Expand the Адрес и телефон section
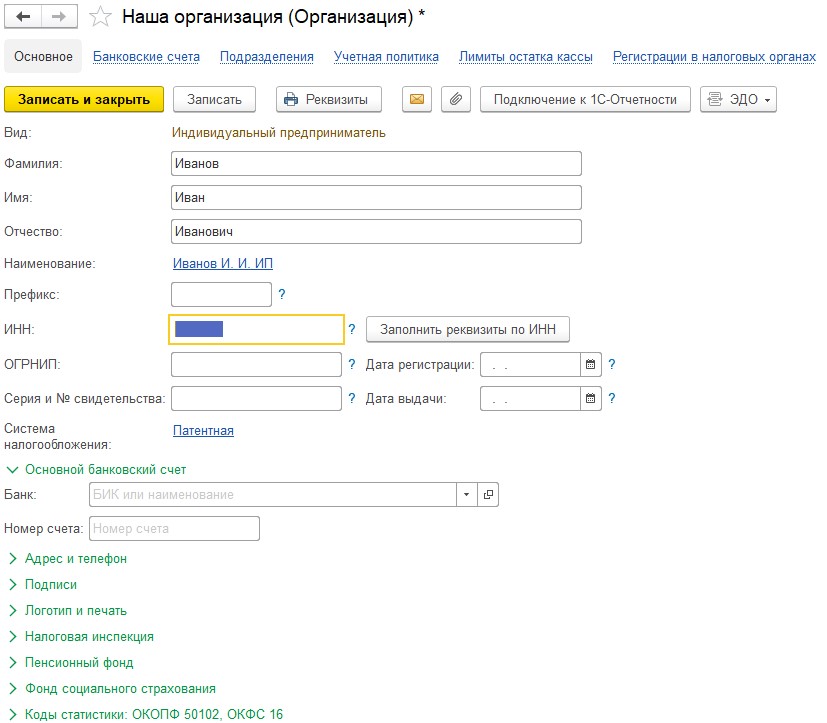The width and height of the screenshot is (827, 723). pyautogui.click(x=75, y=559)
